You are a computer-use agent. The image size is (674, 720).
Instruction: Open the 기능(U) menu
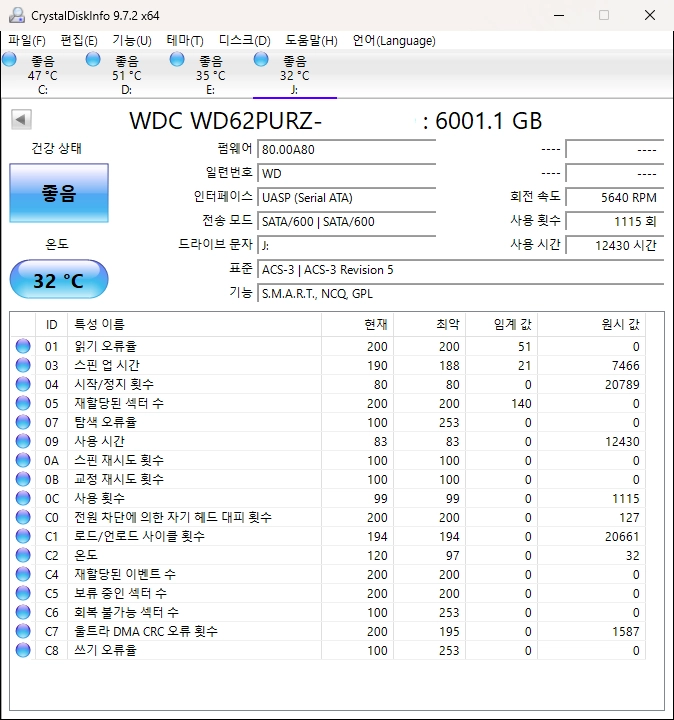click(x=132, y=41)
